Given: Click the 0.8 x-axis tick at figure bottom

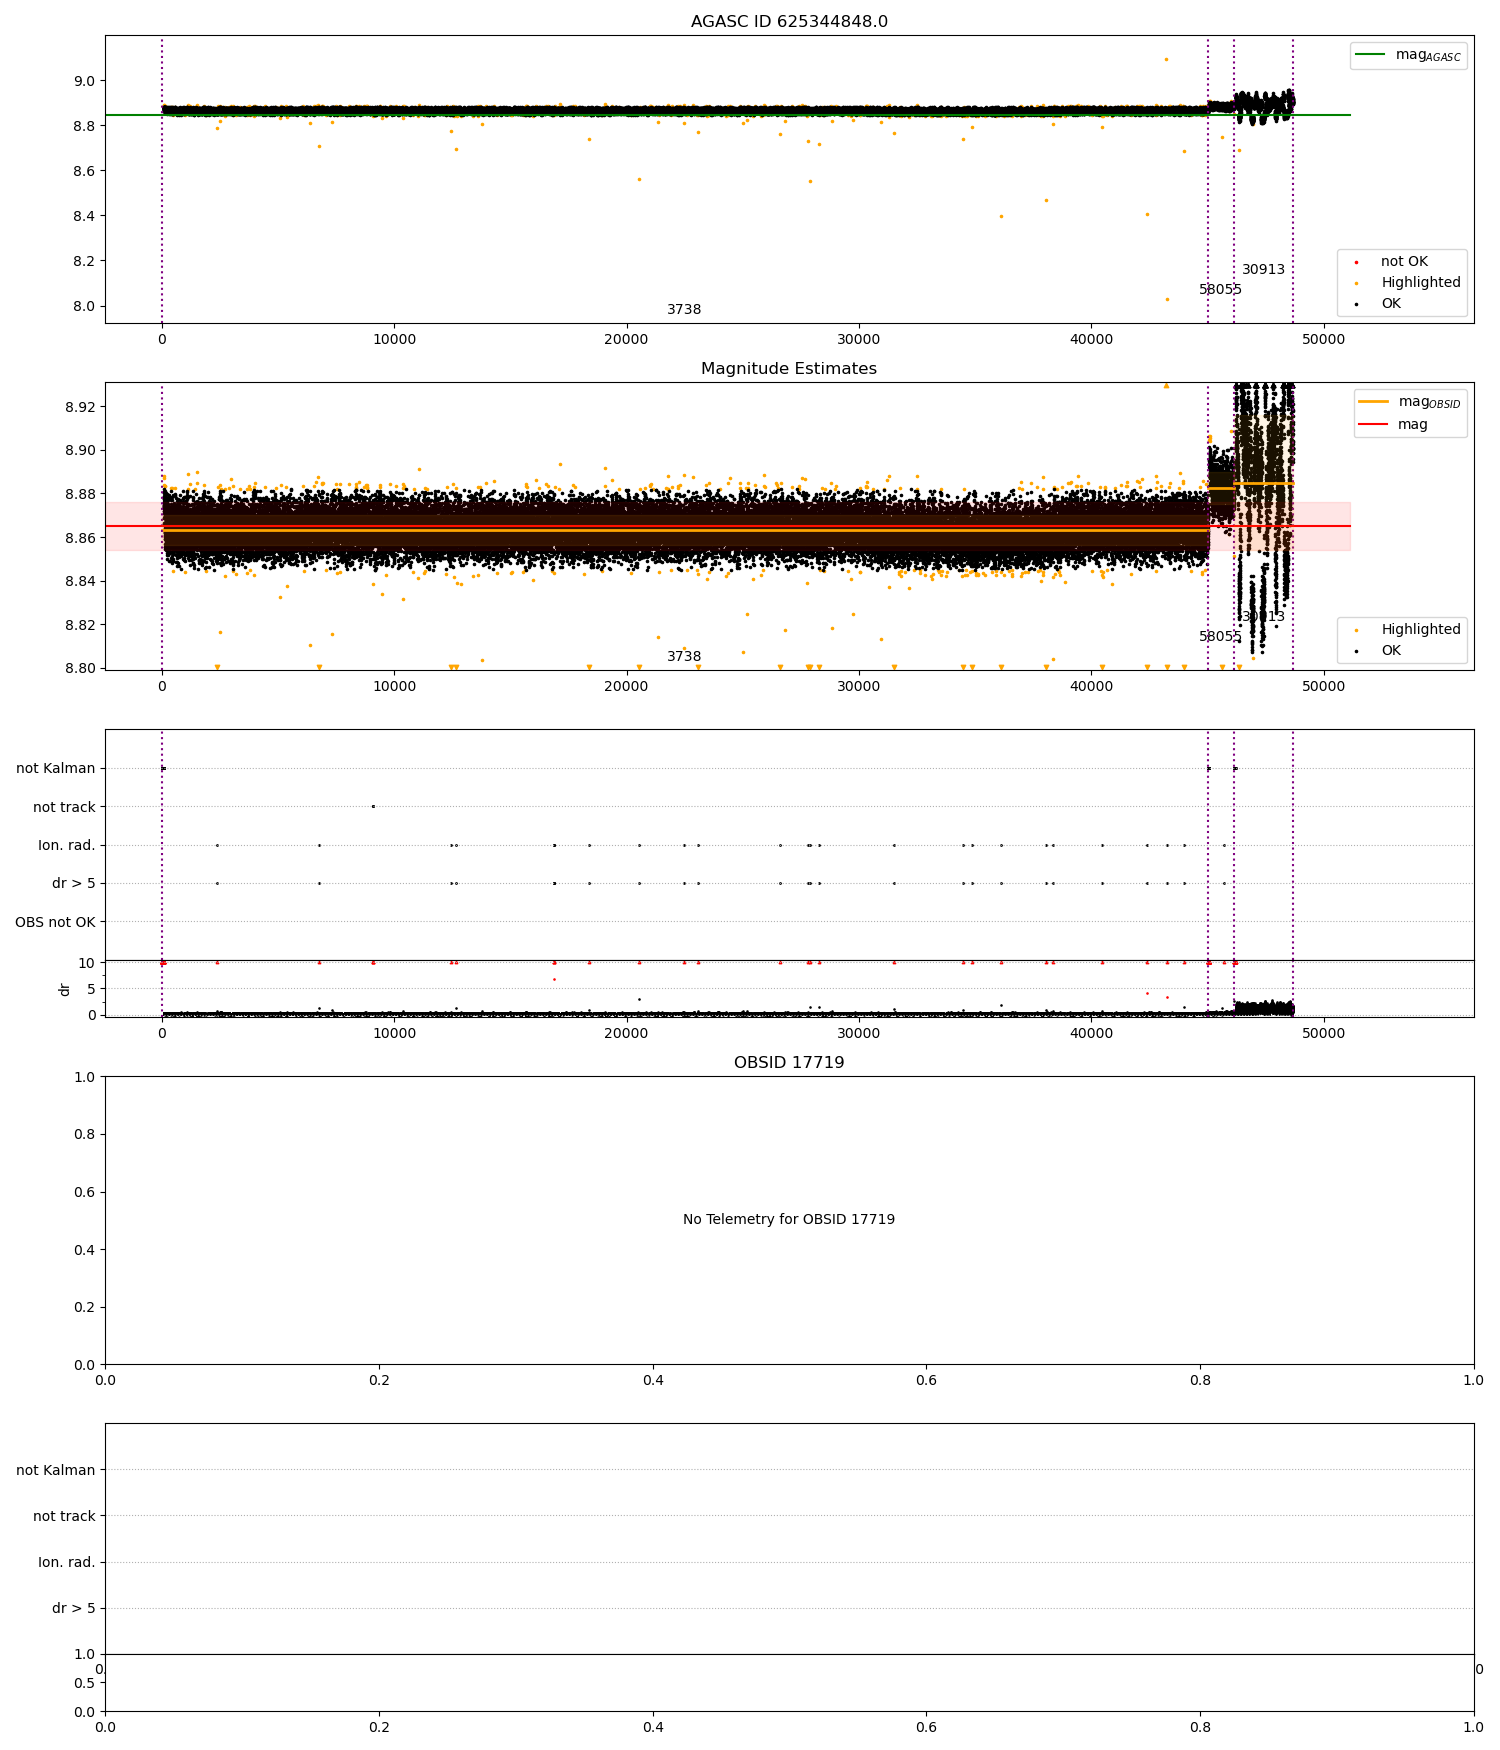Looking at the screenshot, I should coord(1200,1727).
